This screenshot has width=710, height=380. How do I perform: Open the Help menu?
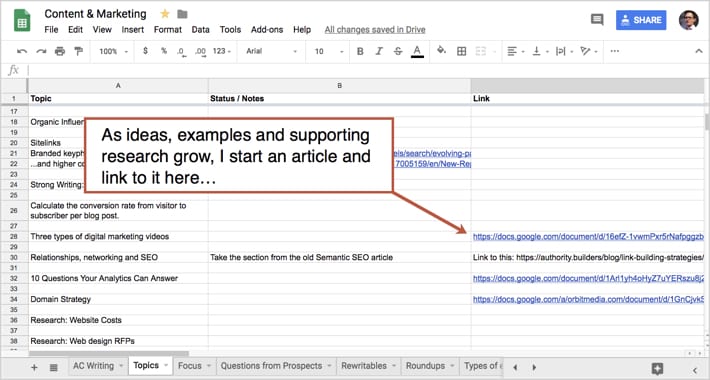[302, 29]
